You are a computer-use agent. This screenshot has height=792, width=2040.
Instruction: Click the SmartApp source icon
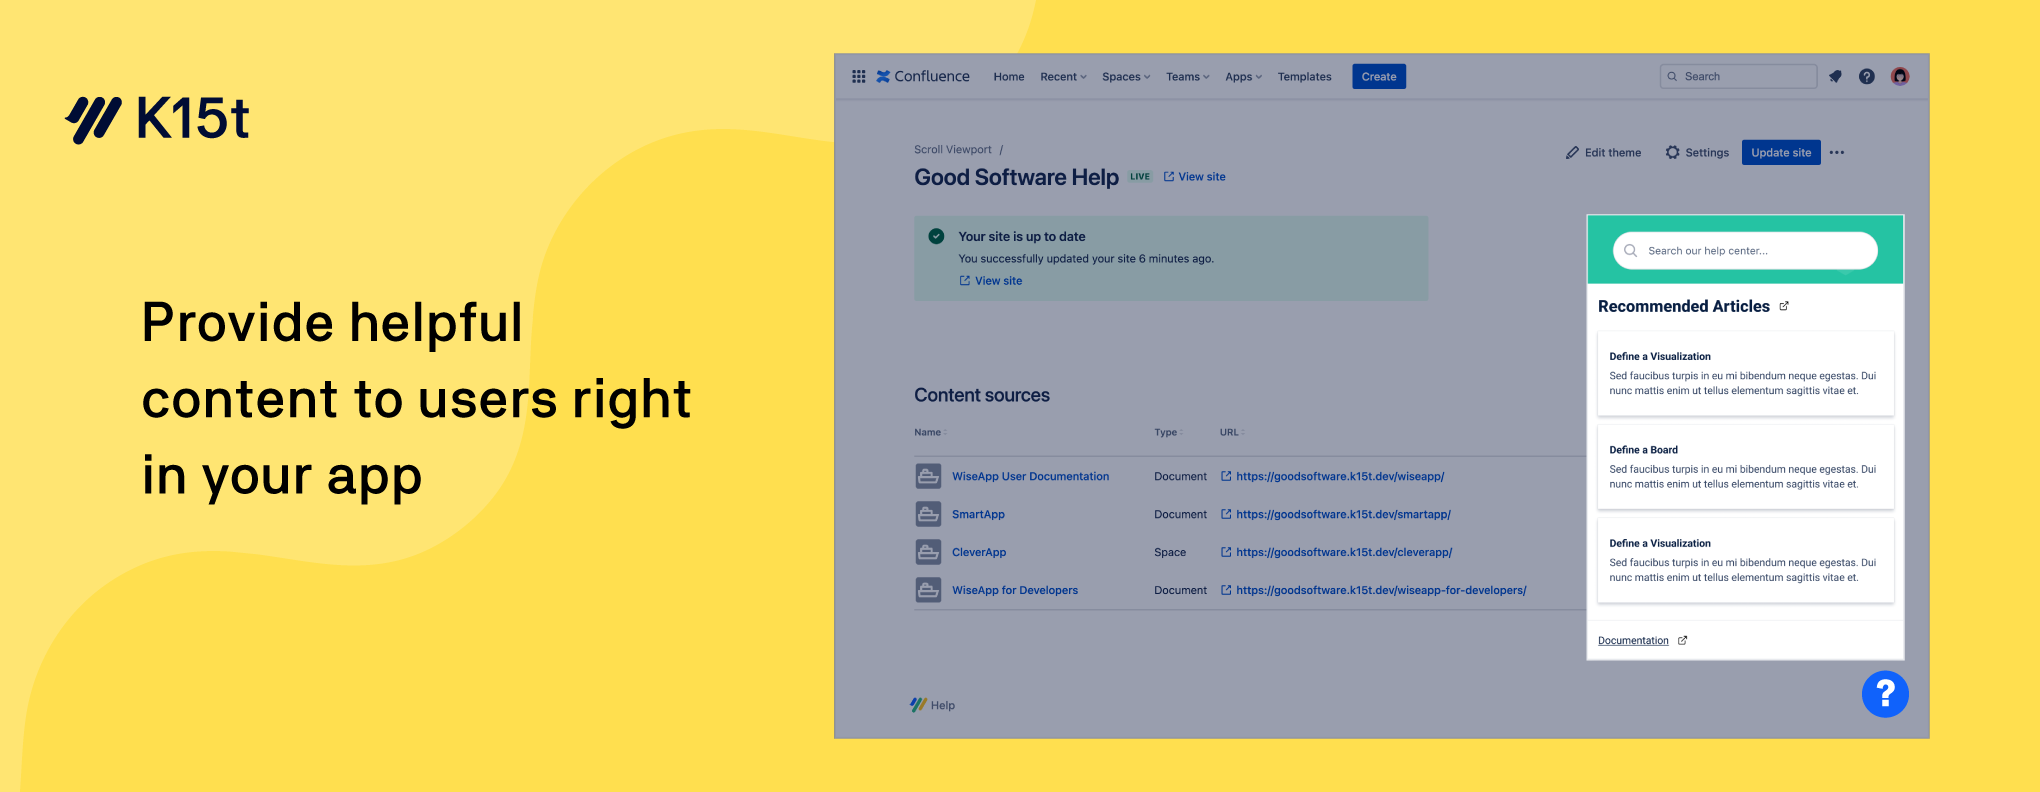[928, 514]
